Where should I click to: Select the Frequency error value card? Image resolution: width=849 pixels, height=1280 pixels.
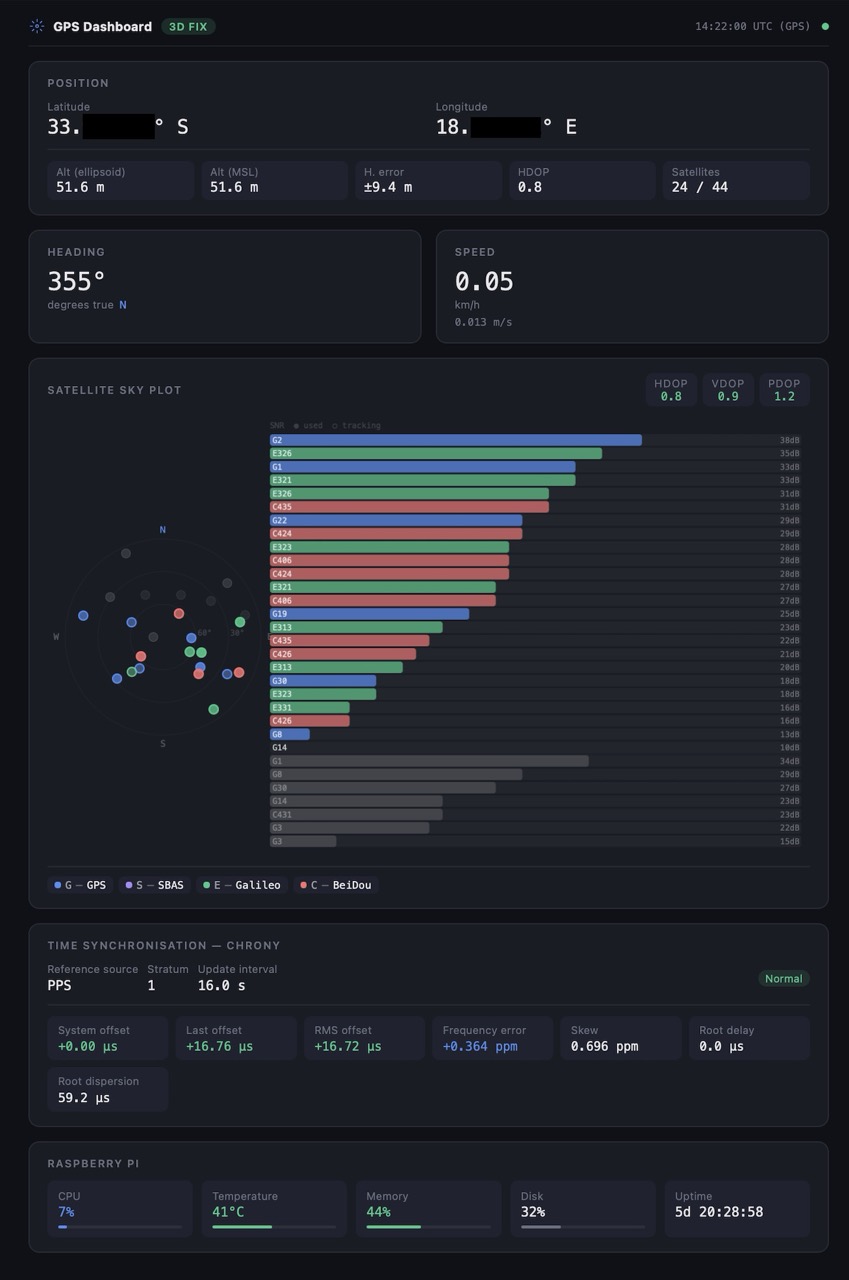(492, 1038)
